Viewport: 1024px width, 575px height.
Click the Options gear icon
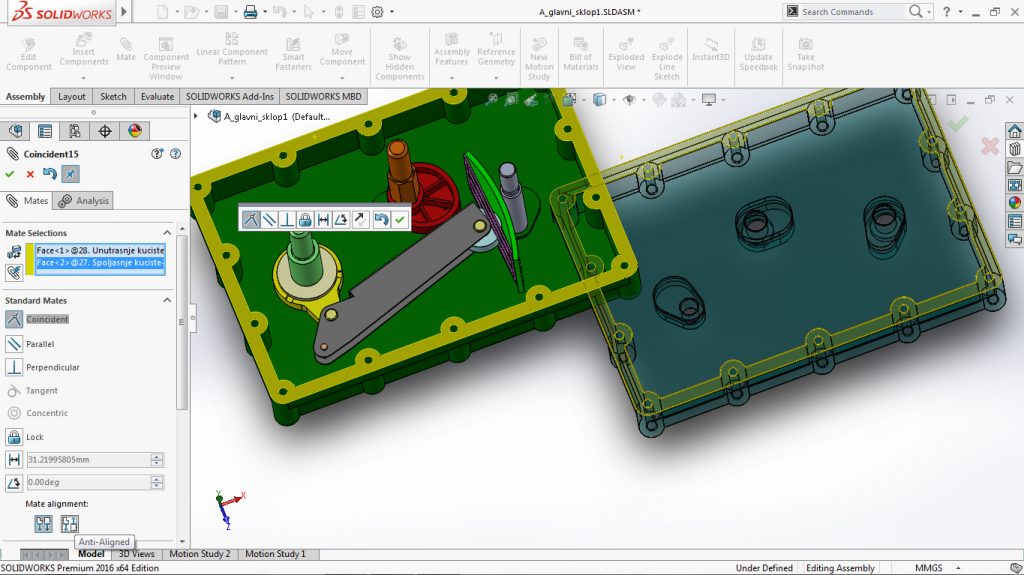tap(377, 12)
